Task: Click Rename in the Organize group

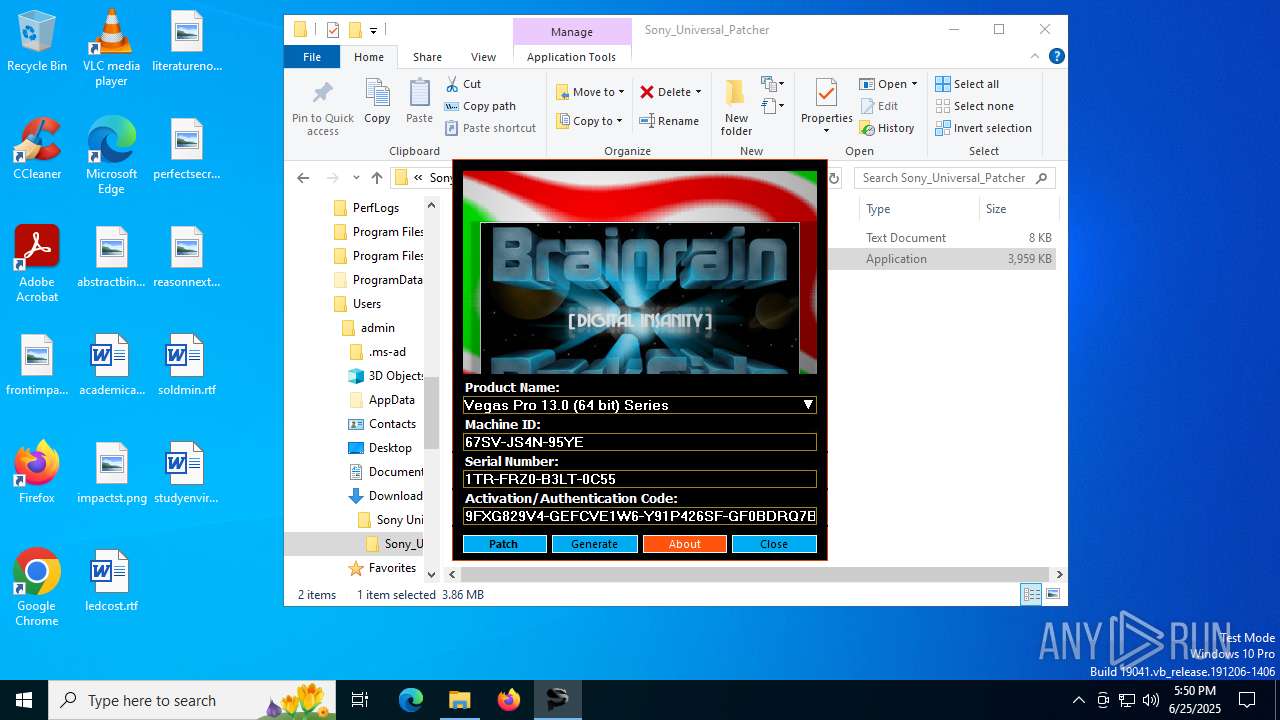Action: 669,121
